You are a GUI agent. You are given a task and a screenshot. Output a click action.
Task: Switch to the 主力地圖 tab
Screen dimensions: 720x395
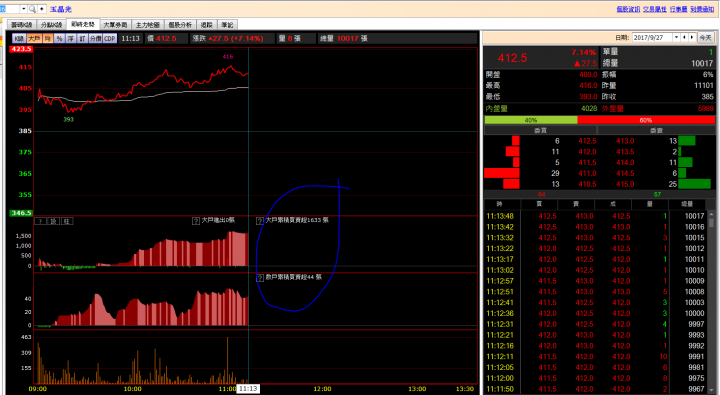click(x=147, y=25)
